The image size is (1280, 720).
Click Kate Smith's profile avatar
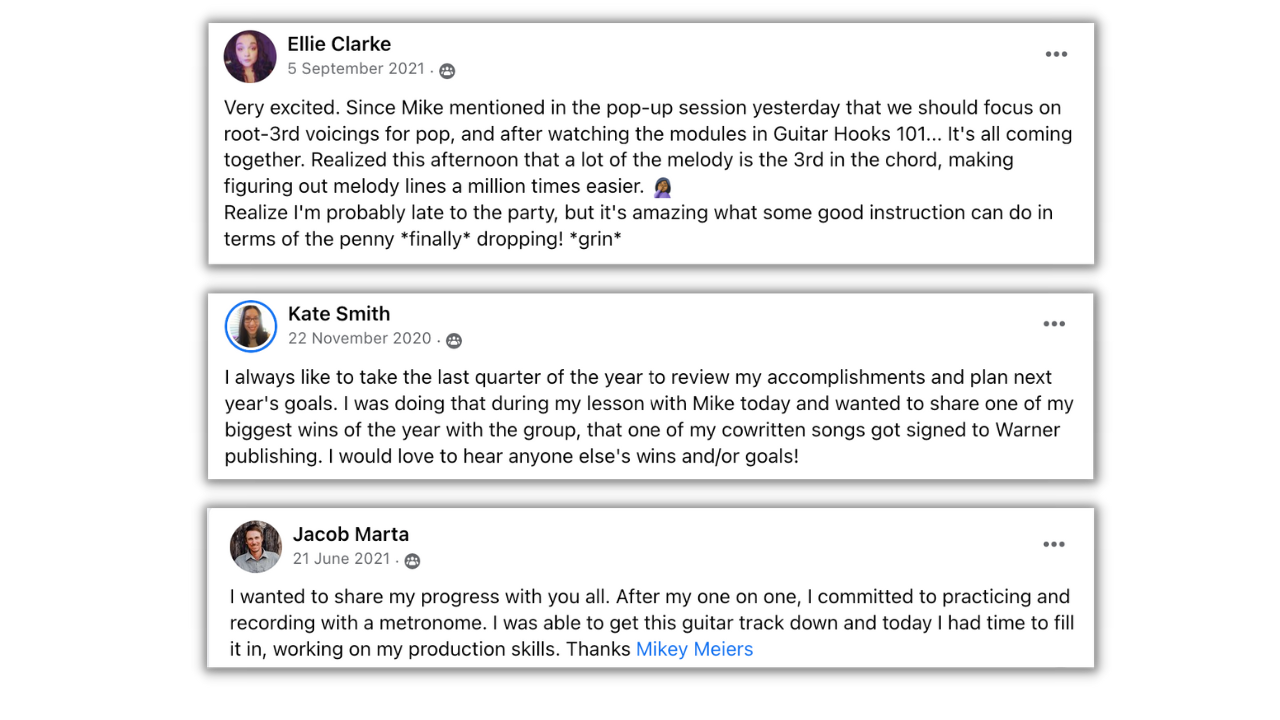pos(251,326)
